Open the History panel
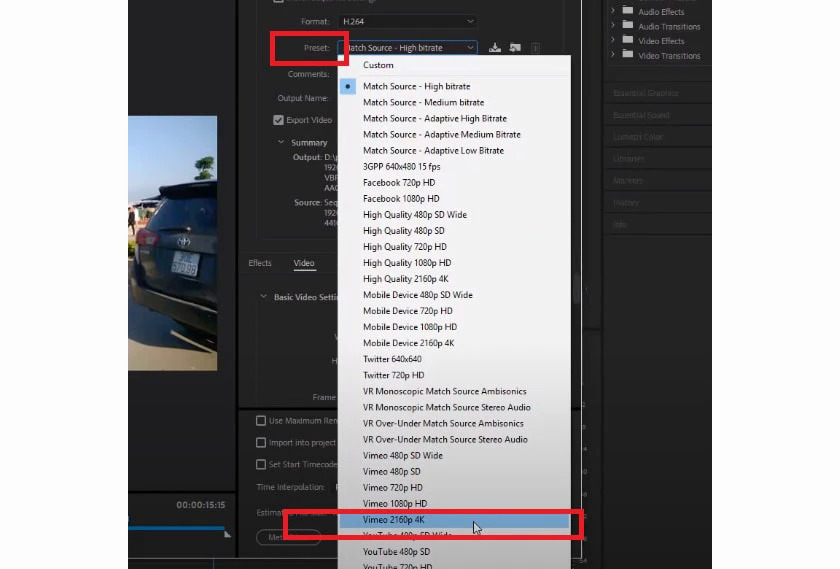 click(626, 203)
